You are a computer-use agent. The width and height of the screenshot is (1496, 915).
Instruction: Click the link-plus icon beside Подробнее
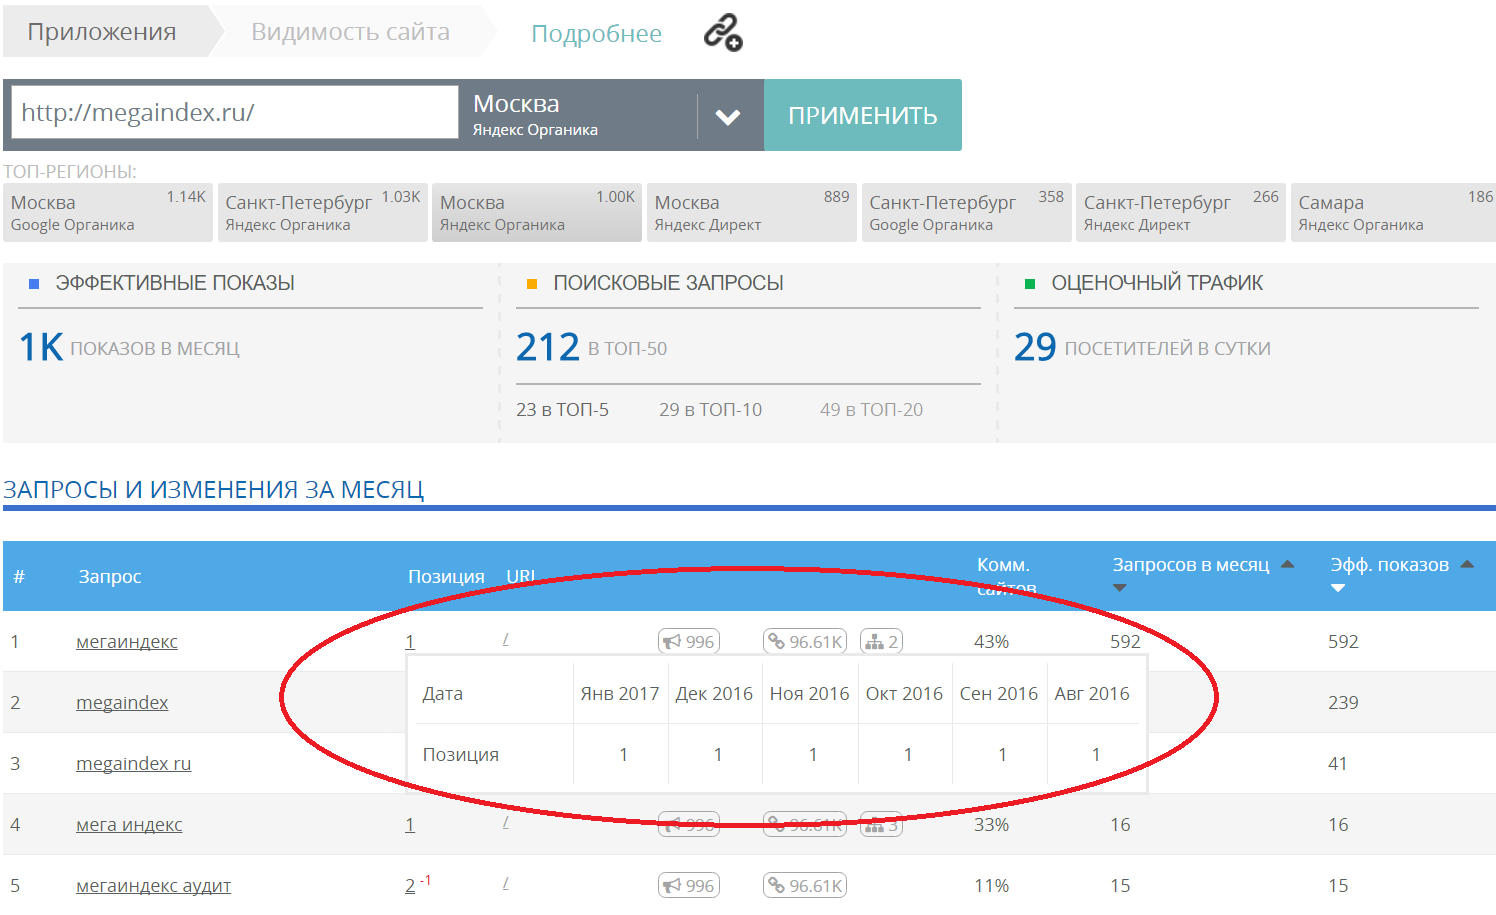[723, 33]
